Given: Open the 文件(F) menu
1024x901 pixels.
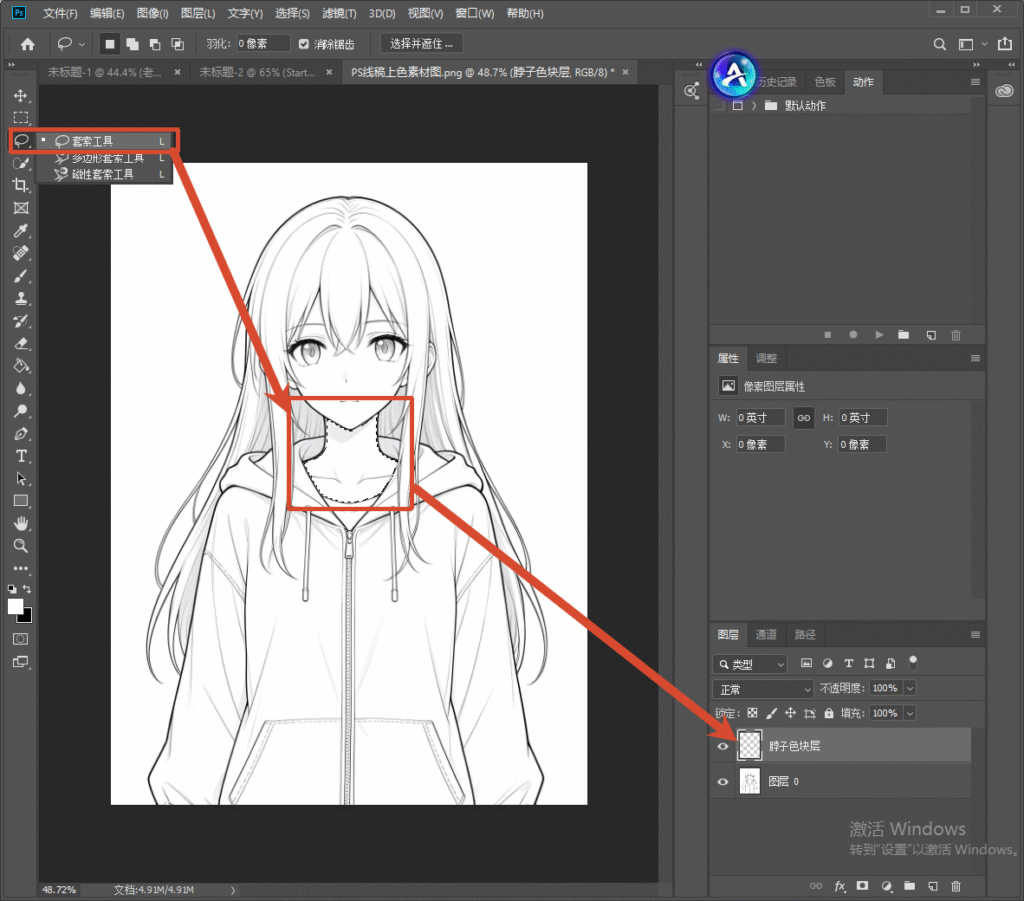Looking at the screenshot, I should tap(59, 13).
